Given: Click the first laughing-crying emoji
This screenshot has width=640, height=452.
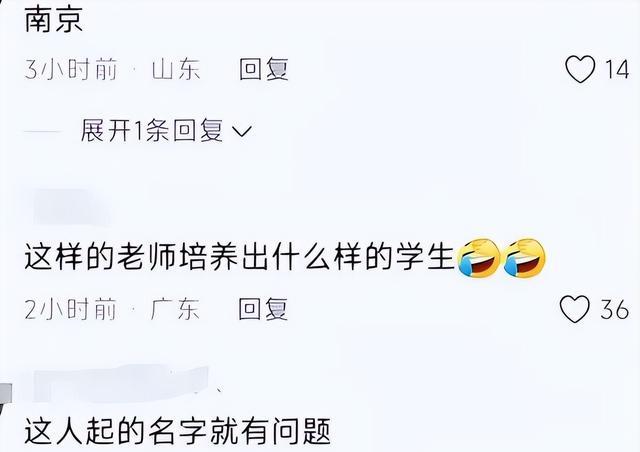Looking at the screenshot, I should tap(479, 258).
